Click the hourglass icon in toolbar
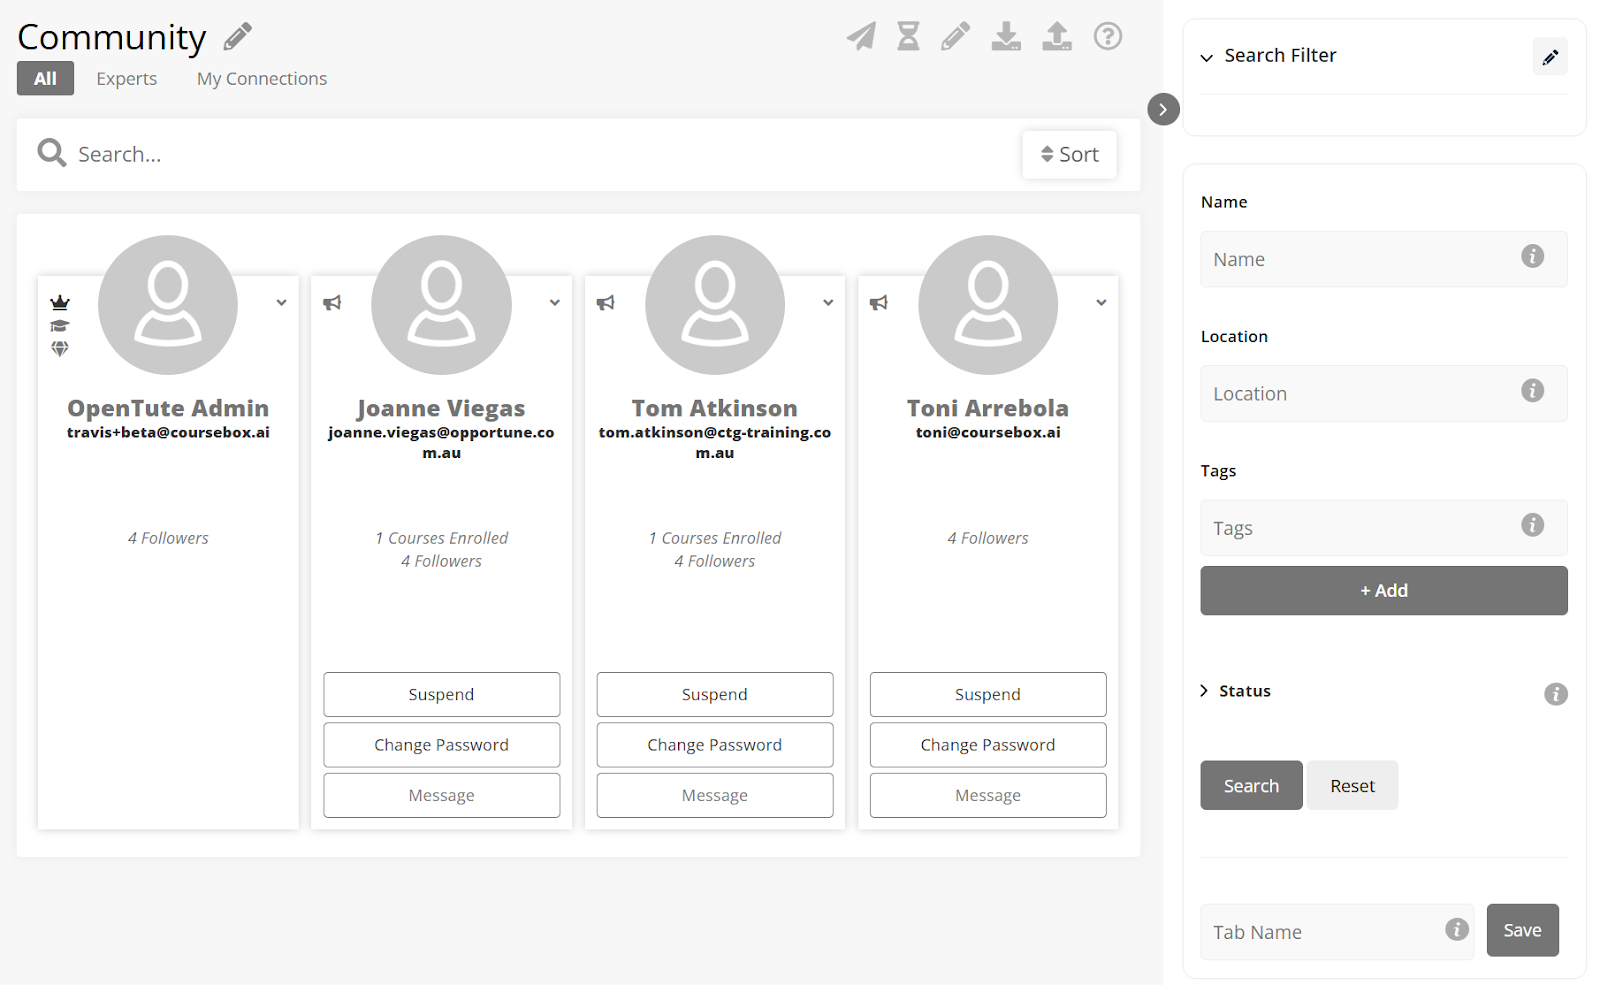The width and height of the screenshot is (1600, 985). pyautogui.click(x=908, y=37)
